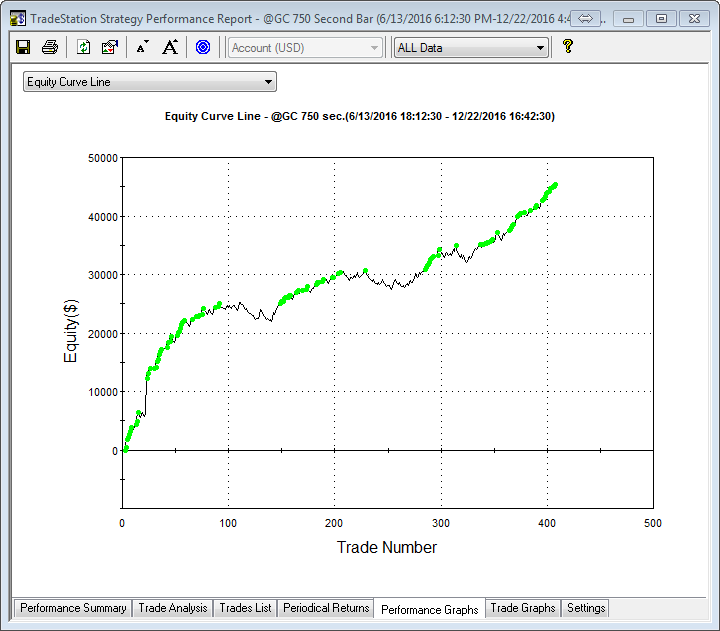Decrease font size with small A icon
The height and width of the screenshot is (631, 720).
143,47
